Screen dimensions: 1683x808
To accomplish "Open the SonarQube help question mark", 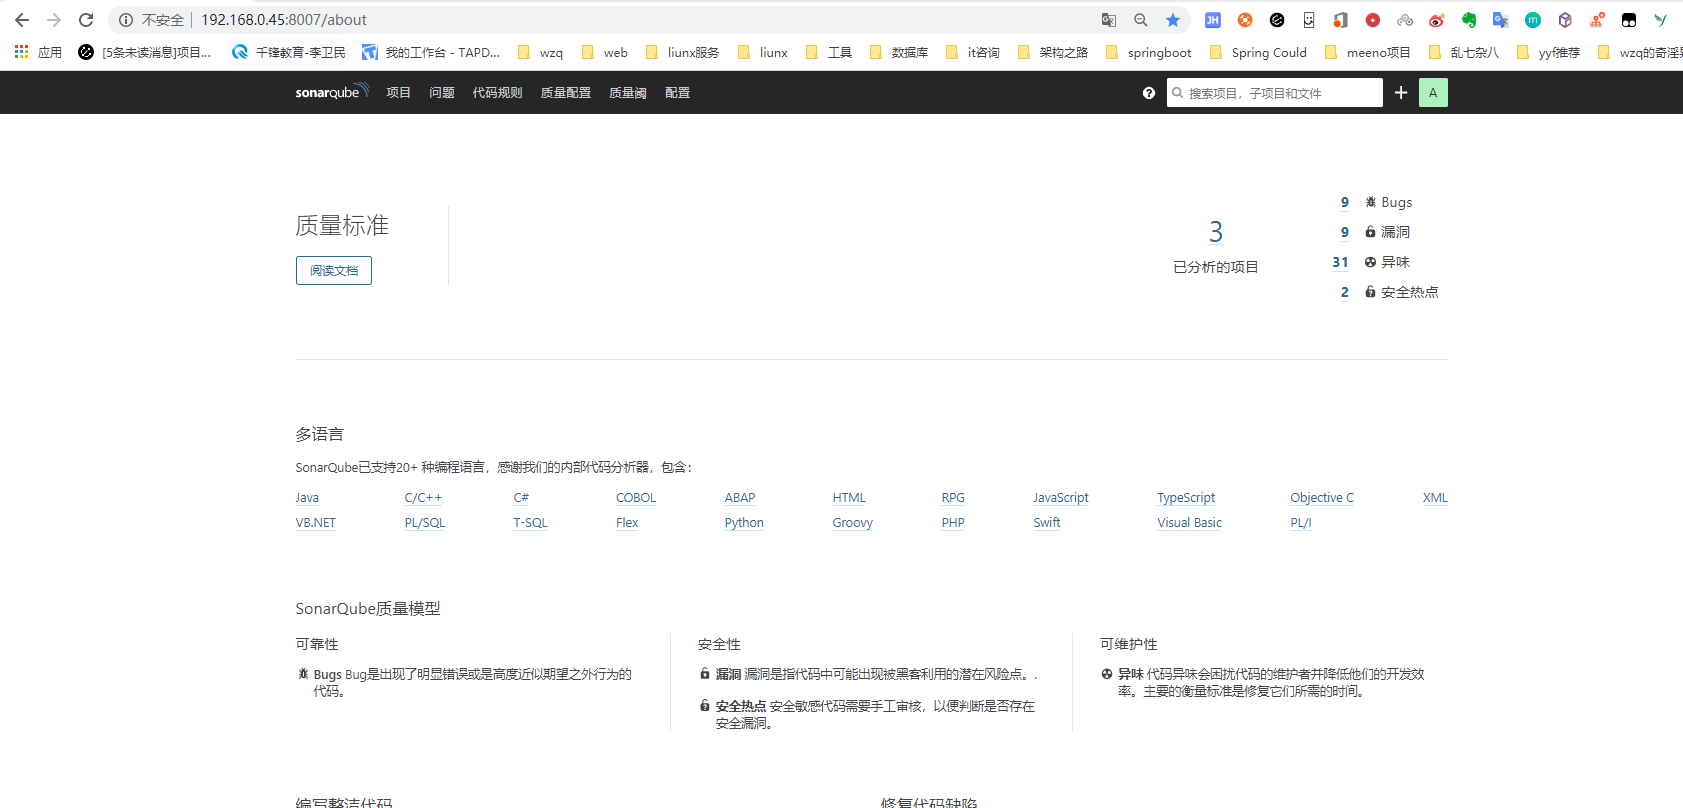I will coord(1149,93).
